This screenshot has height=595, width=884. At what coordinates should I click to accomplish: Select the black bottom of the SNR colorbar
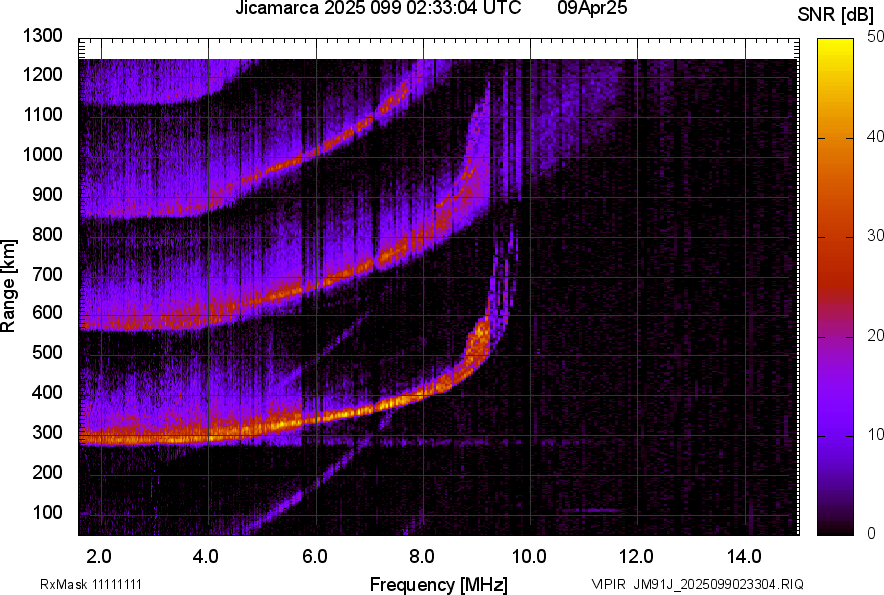836,529
